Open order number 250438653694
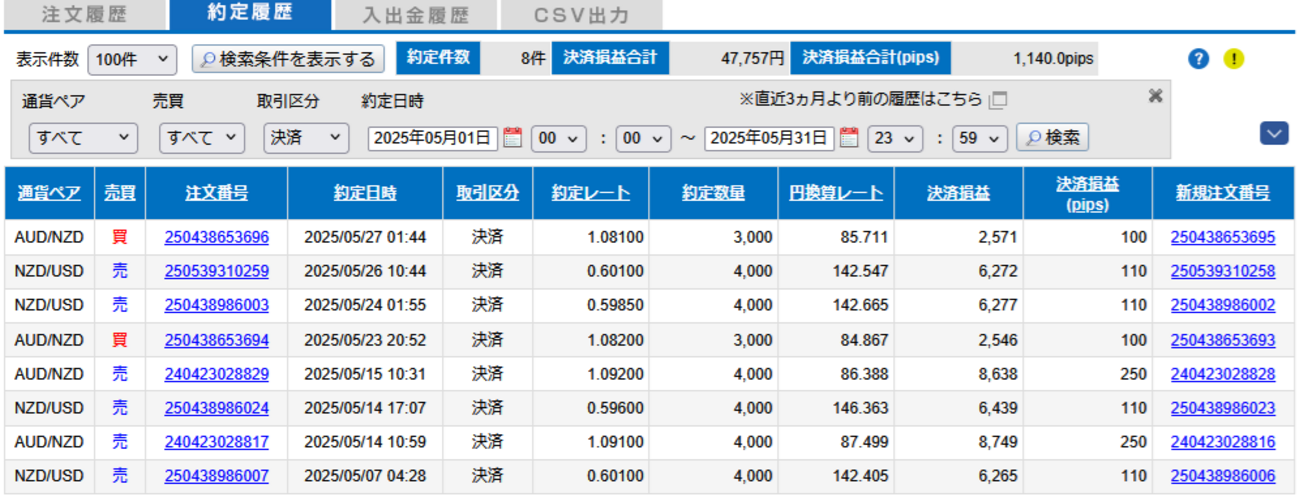Image resolution: width=1299 pixels, height=497 pixels. click(x=216, y=340)
